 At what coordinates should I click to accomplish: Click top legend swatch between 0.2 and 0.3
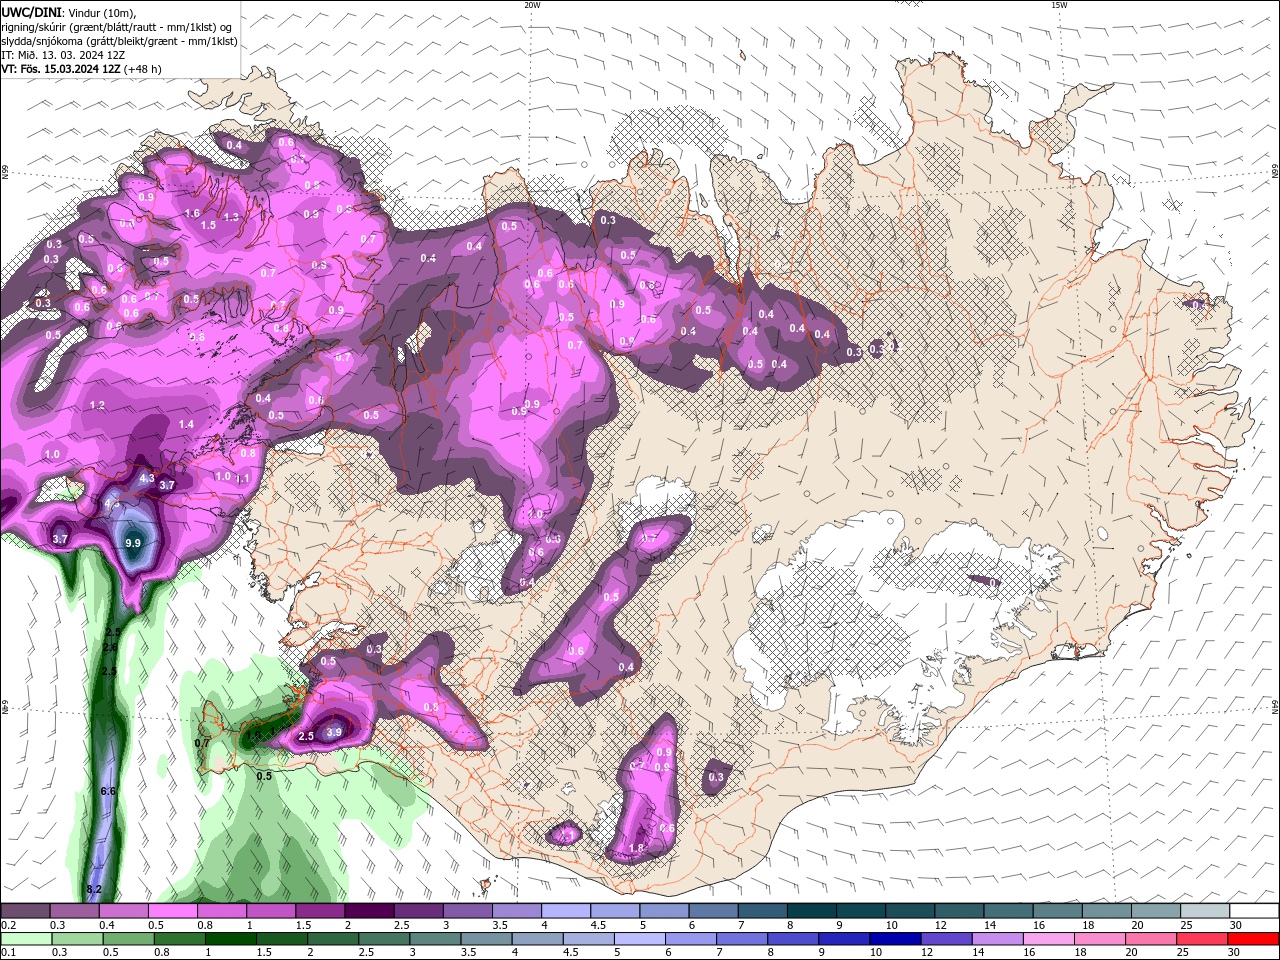pyautogui.click(x=25, y=911)
